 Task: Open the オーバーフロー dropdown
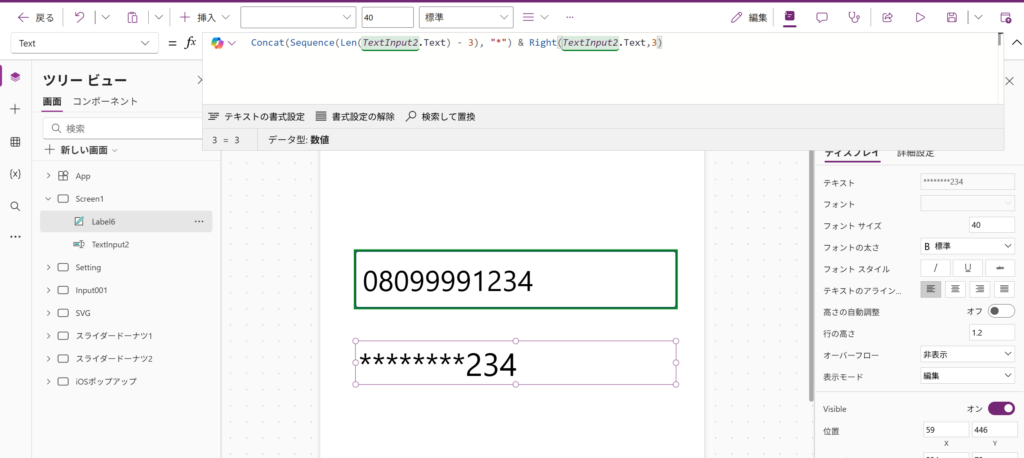point(967,354)
